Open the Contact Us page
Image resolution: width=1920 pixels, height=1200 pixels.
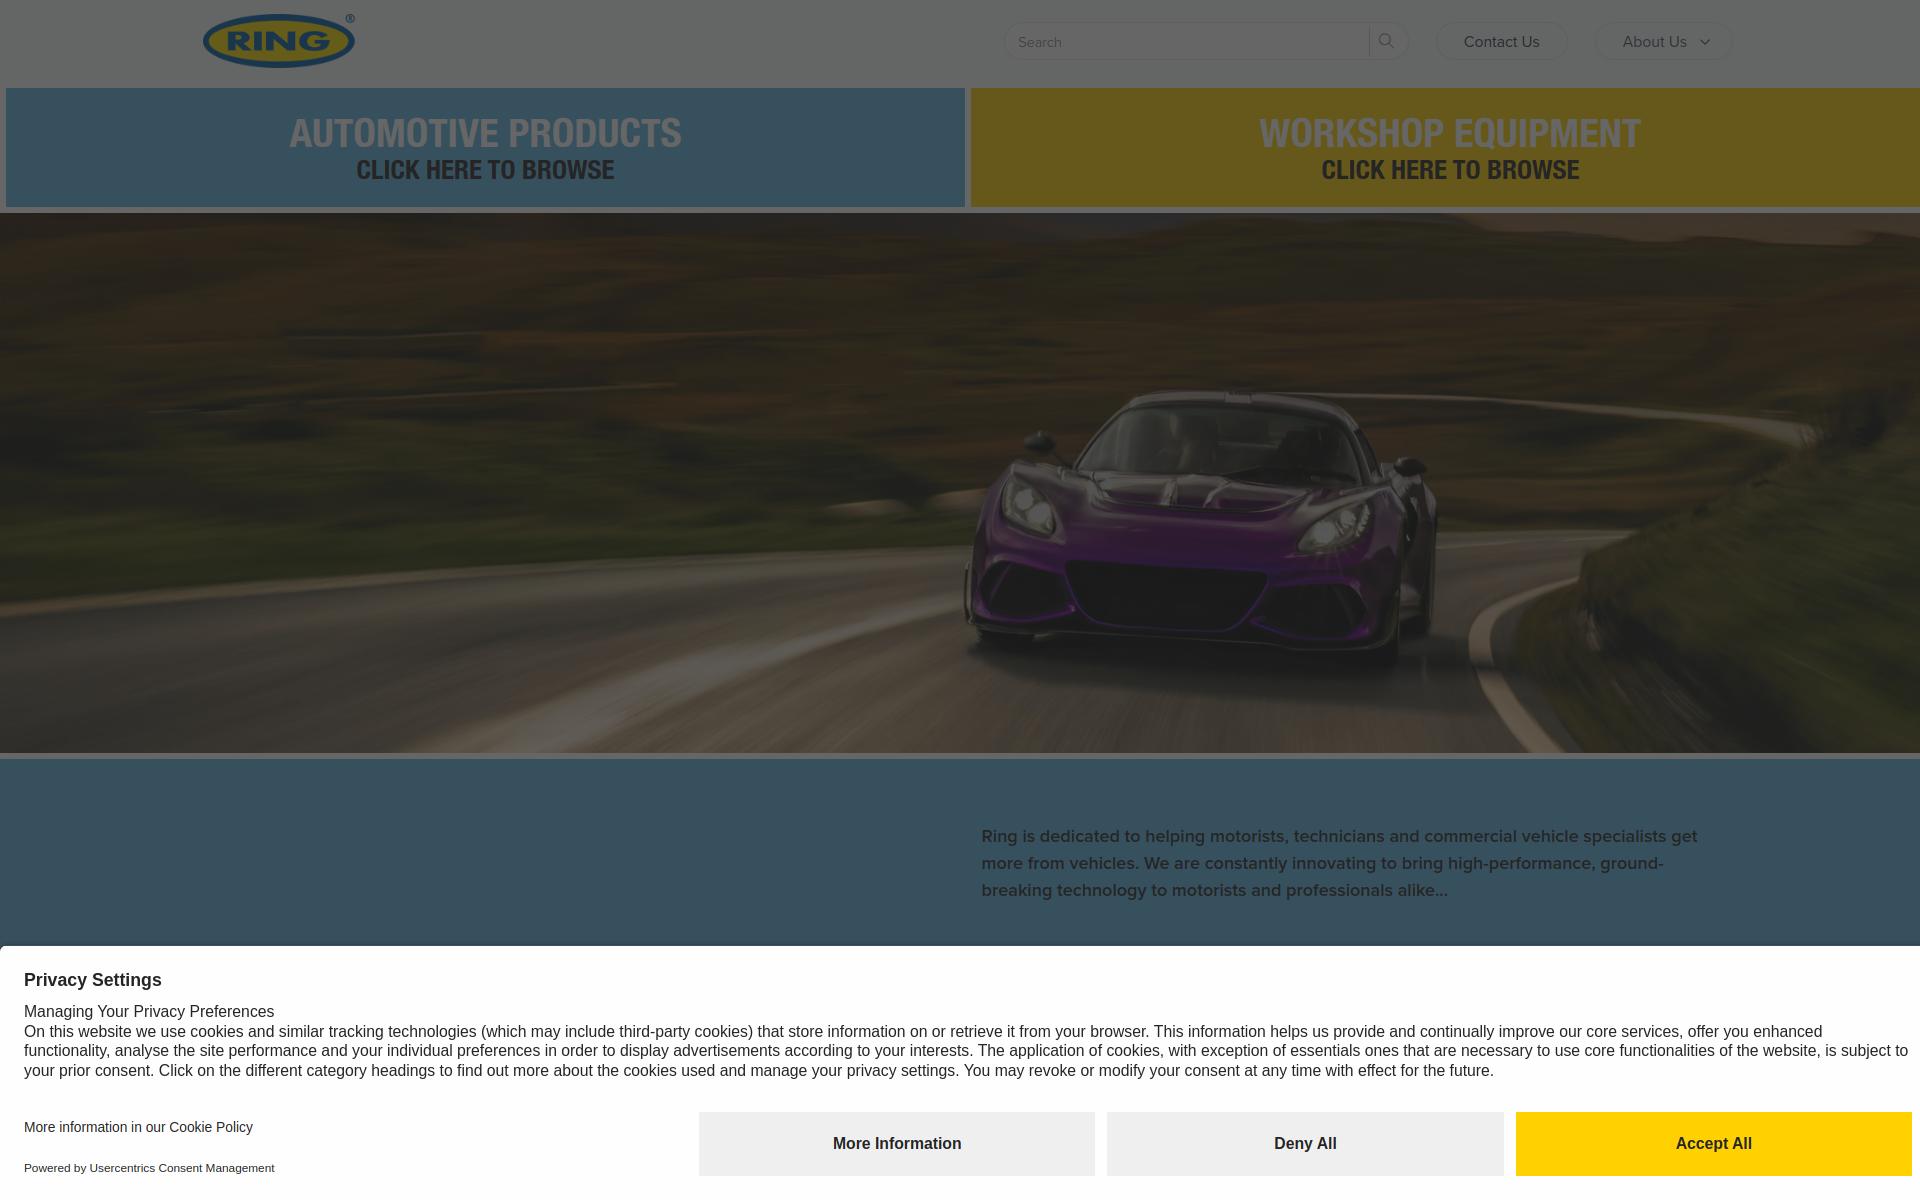1501,41
